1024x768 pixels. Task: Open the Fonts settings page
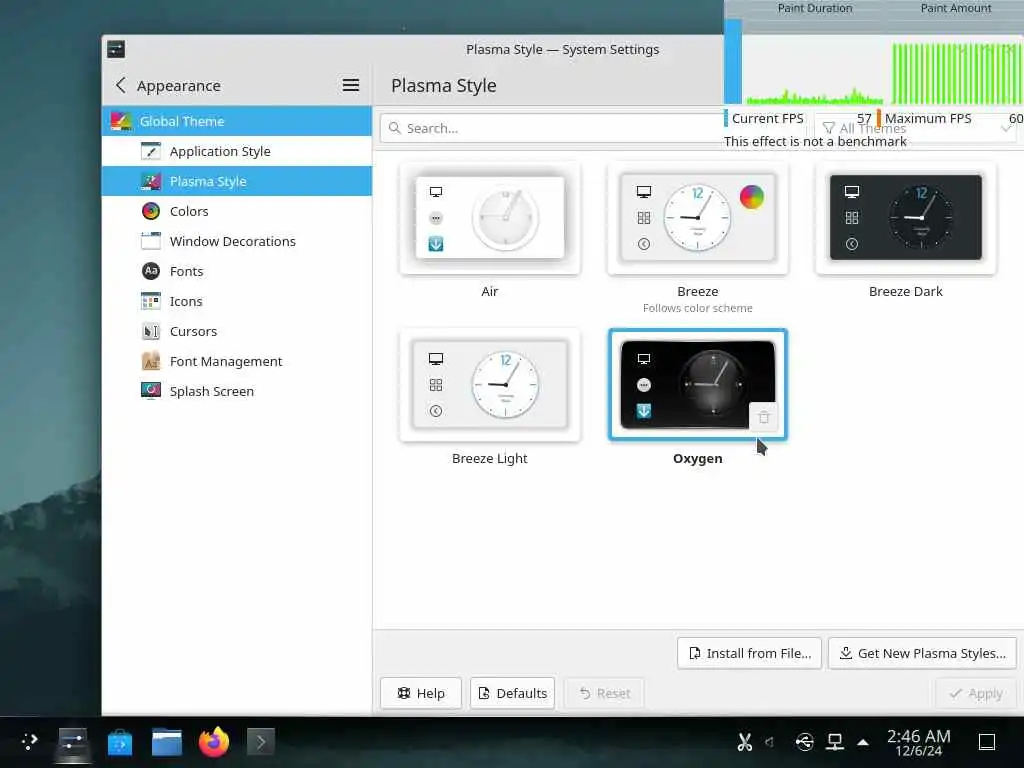coord(236,272)
